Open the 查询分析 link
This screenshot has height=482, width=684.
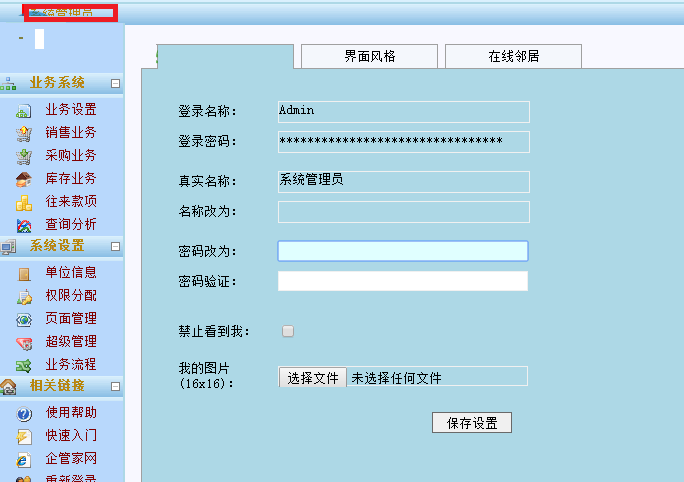tap(71, 224)
